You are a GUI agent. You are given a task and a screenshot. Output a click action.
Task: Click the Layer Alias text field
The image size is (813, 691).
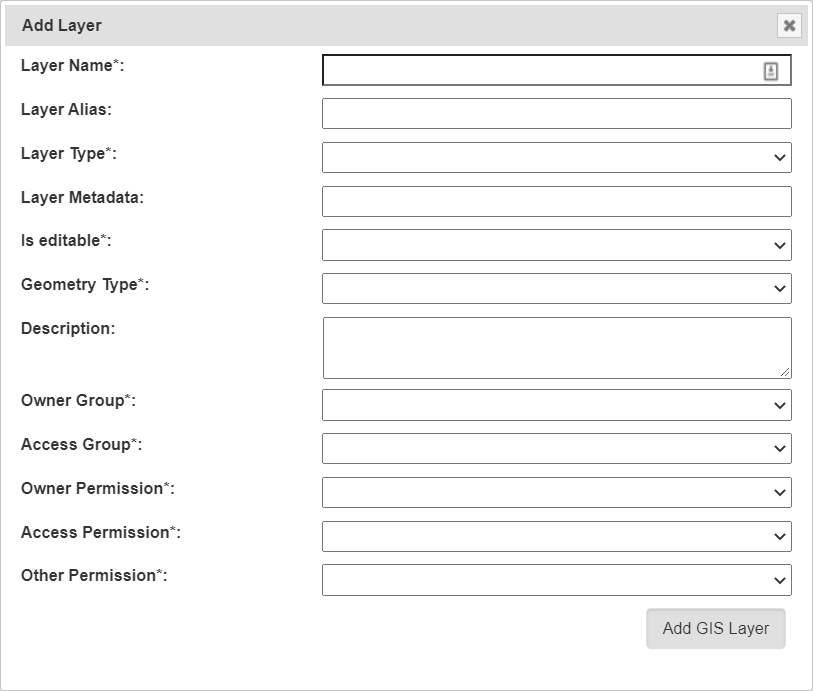[556, 114]
